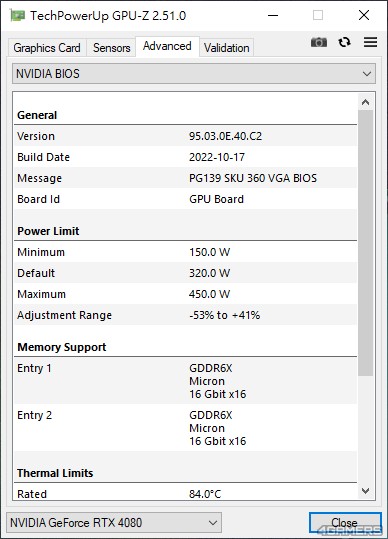
Task: Click the Memory Support section heading
Action: click(x=62, y=347)
